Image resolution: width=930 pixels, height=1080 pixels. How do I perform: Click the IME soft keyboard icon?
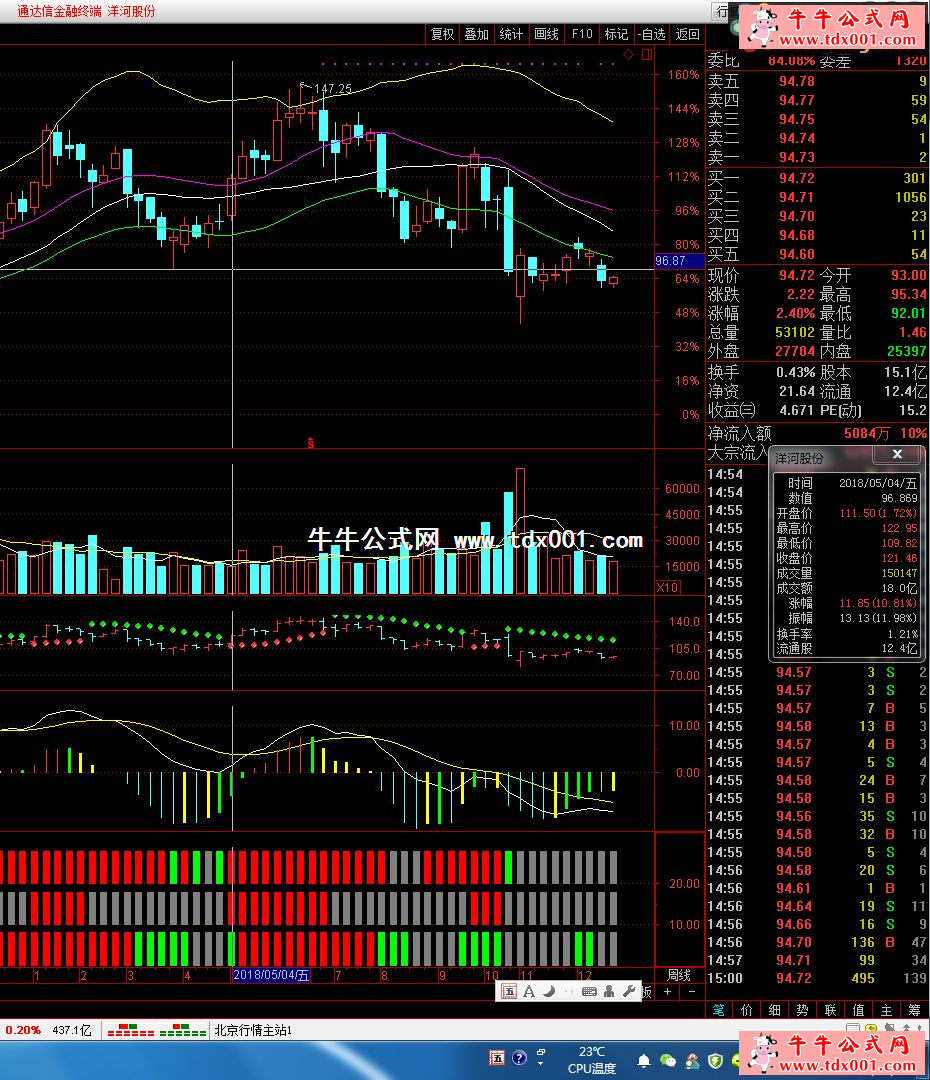point(590,992)
